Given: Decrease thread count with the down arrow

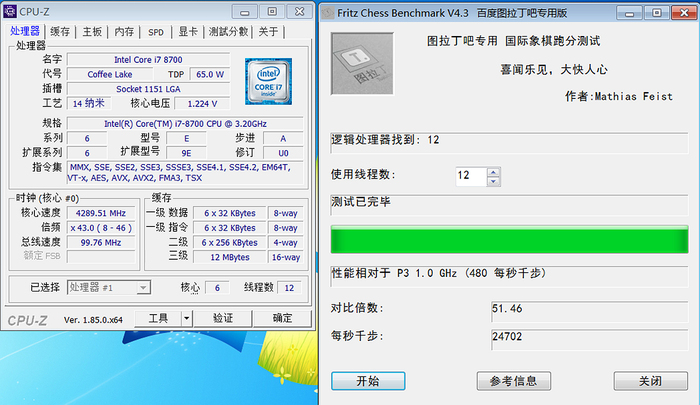Looking at the screenshot, I should (493, 181).
